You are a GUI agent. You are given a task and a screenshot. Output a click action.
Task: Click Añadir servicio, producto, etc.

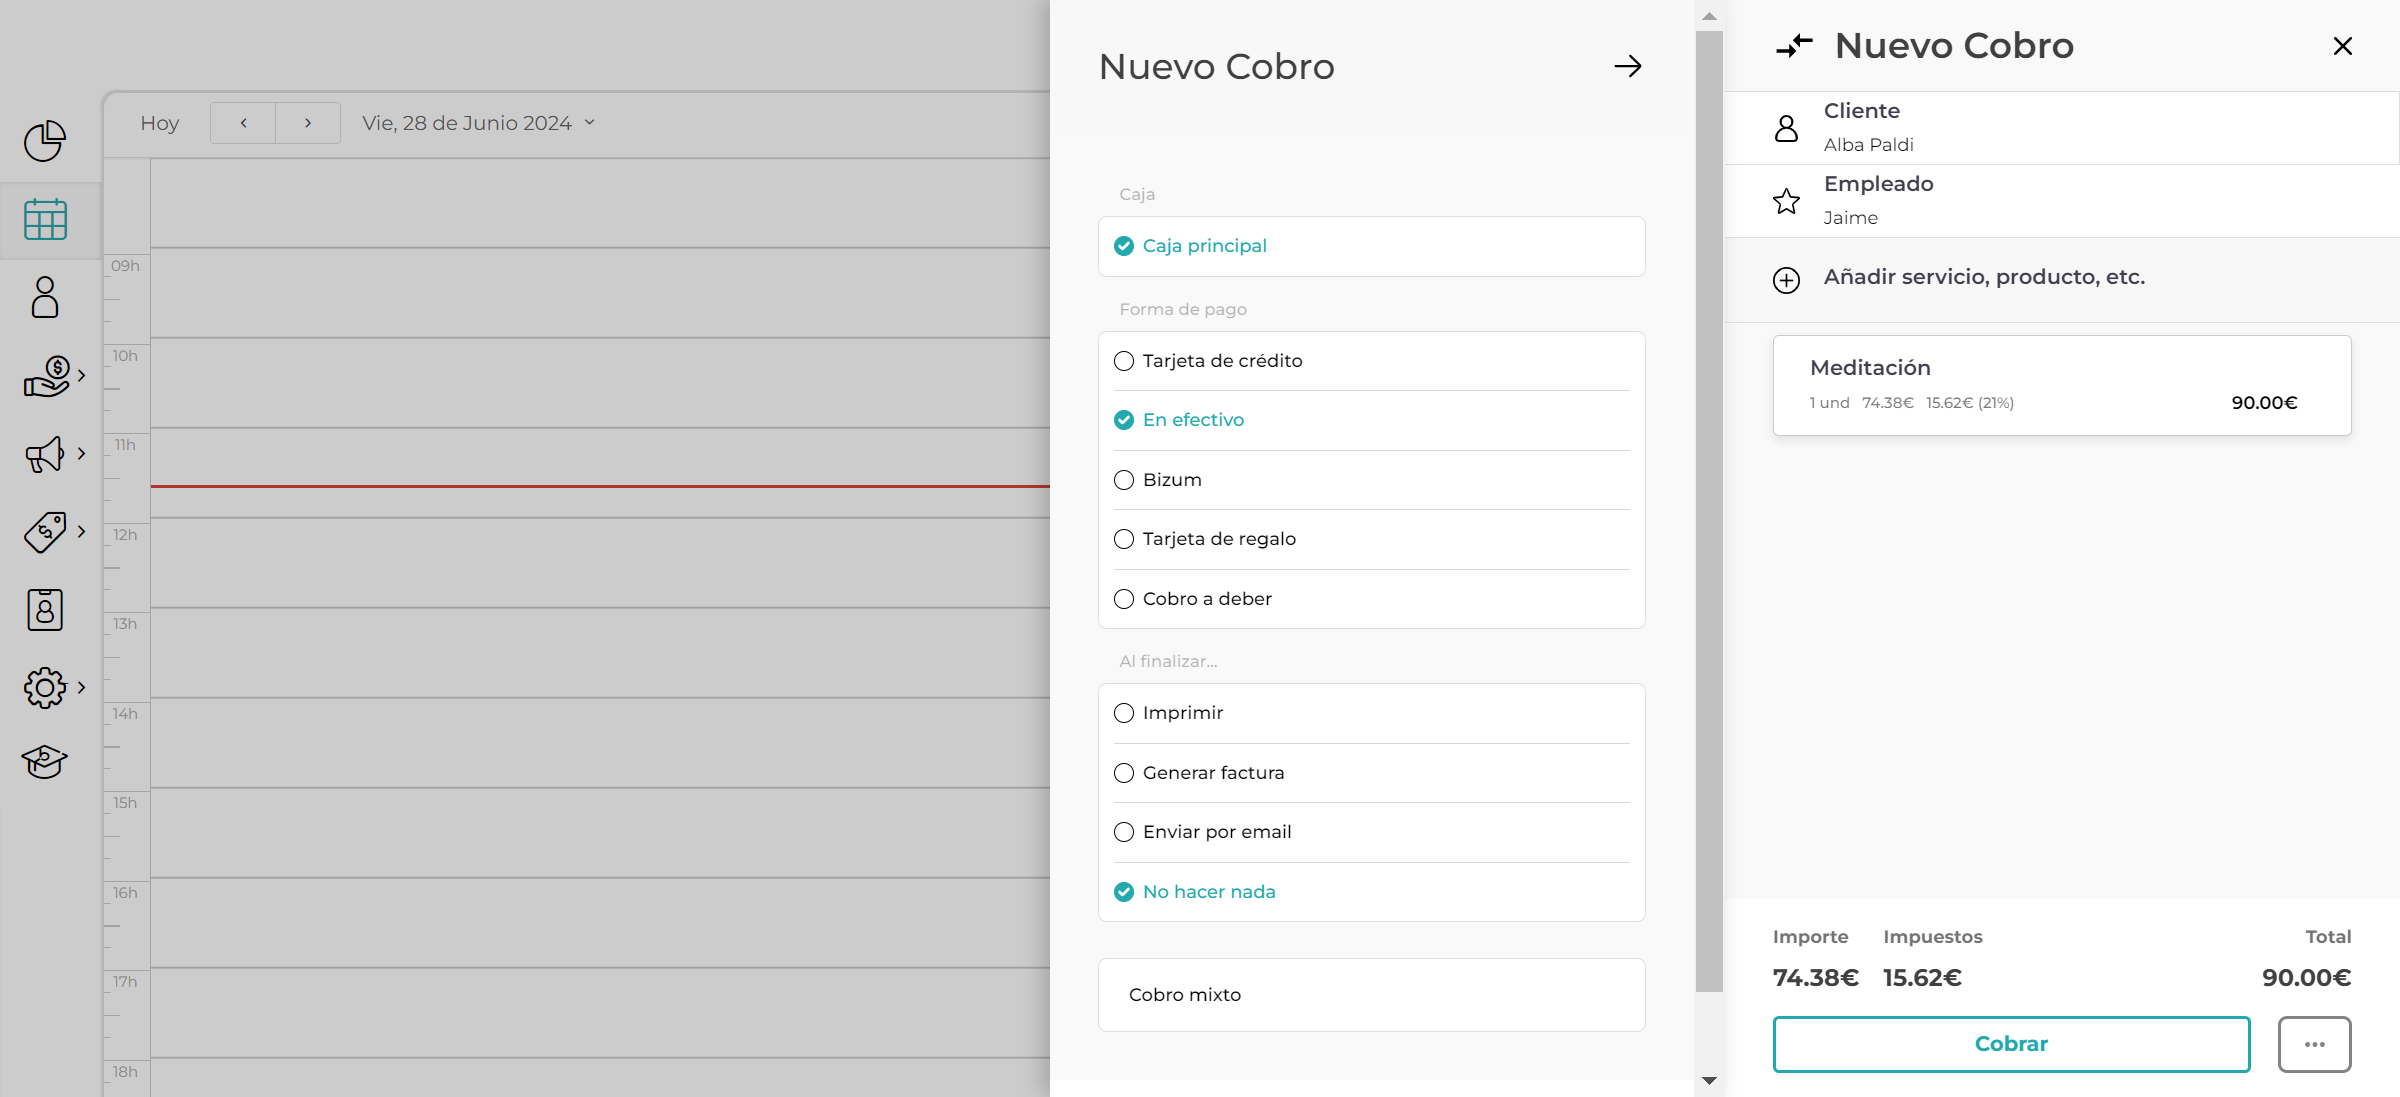[1984, 277]
